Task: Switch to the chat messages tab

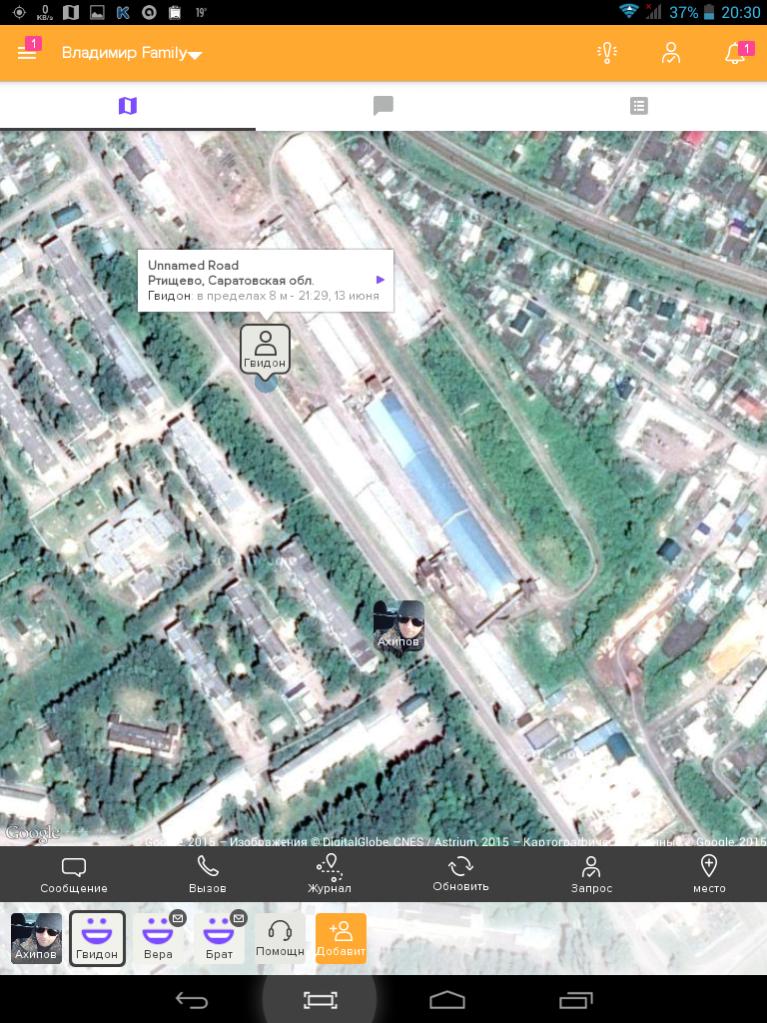Action: [x=382, y=105]
